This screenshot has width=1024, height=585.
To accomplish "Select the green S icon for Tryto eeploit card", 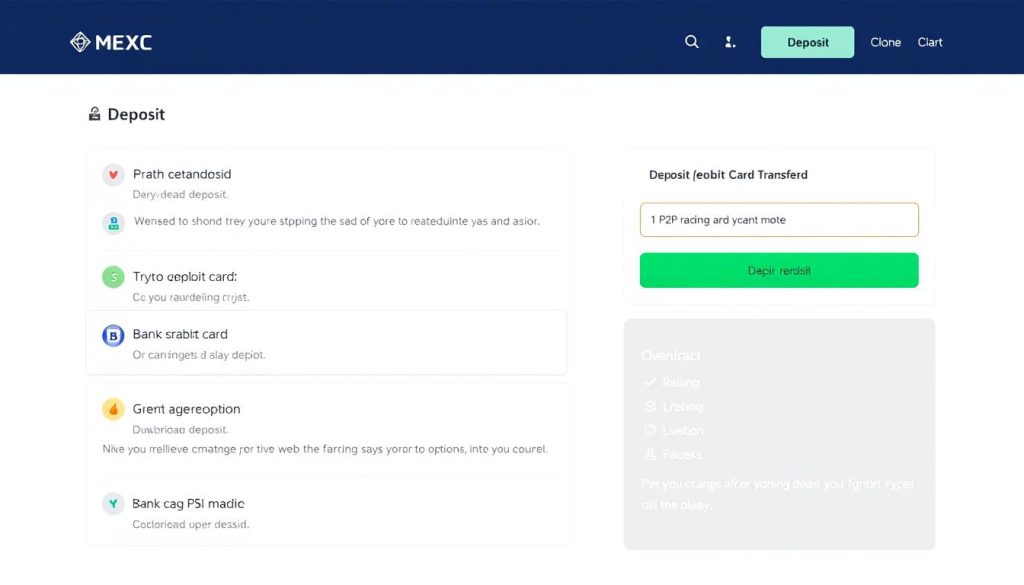I will [x=113, y=276].
